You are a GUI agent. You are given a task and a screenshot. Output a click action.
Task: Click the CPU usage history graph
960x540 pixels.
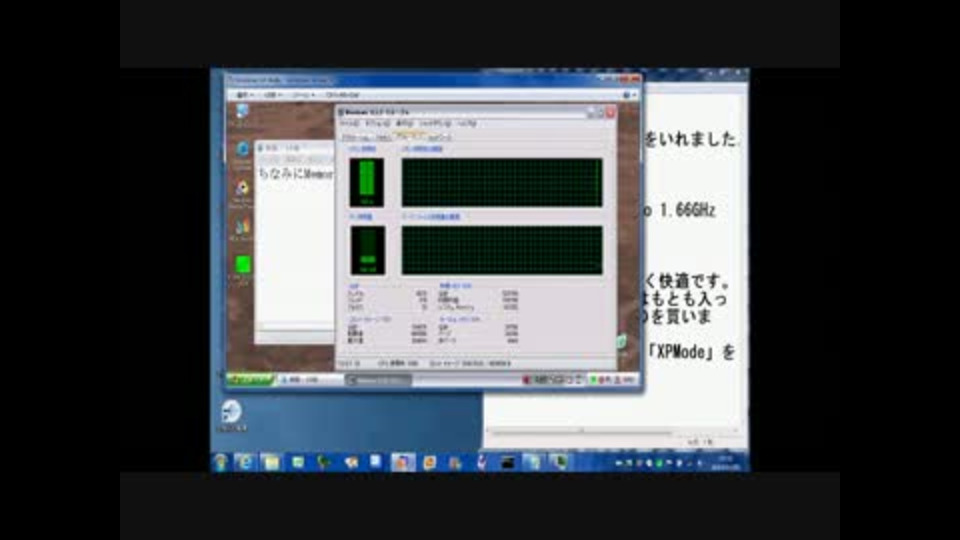501,182
